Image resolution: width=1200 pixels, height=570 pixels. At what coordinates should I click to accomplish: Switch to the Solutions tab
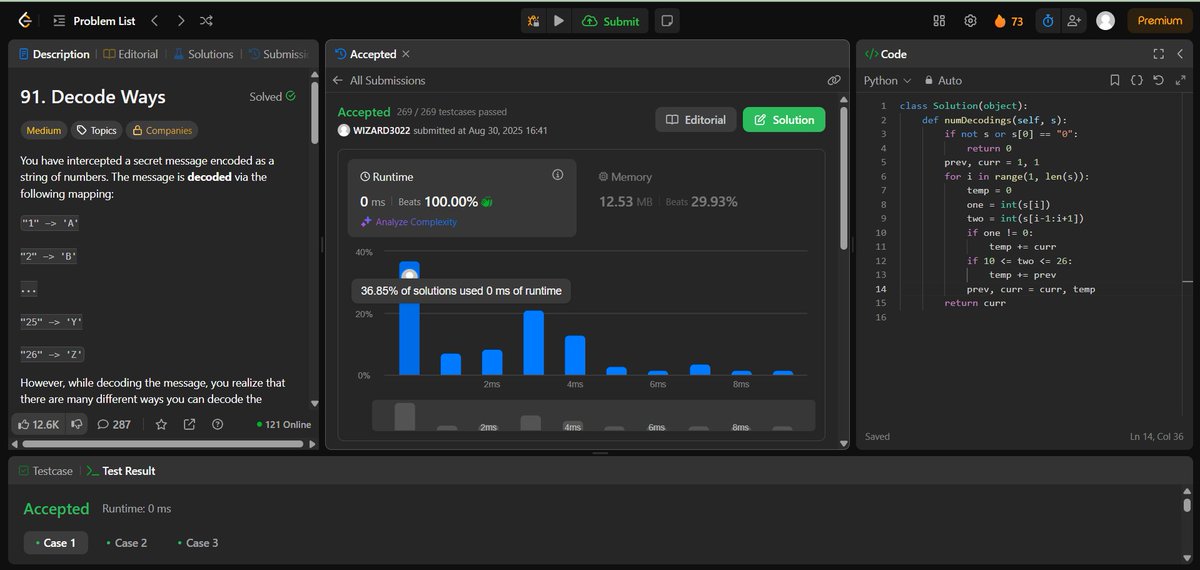pyautogui.click(x=204, y=54)
